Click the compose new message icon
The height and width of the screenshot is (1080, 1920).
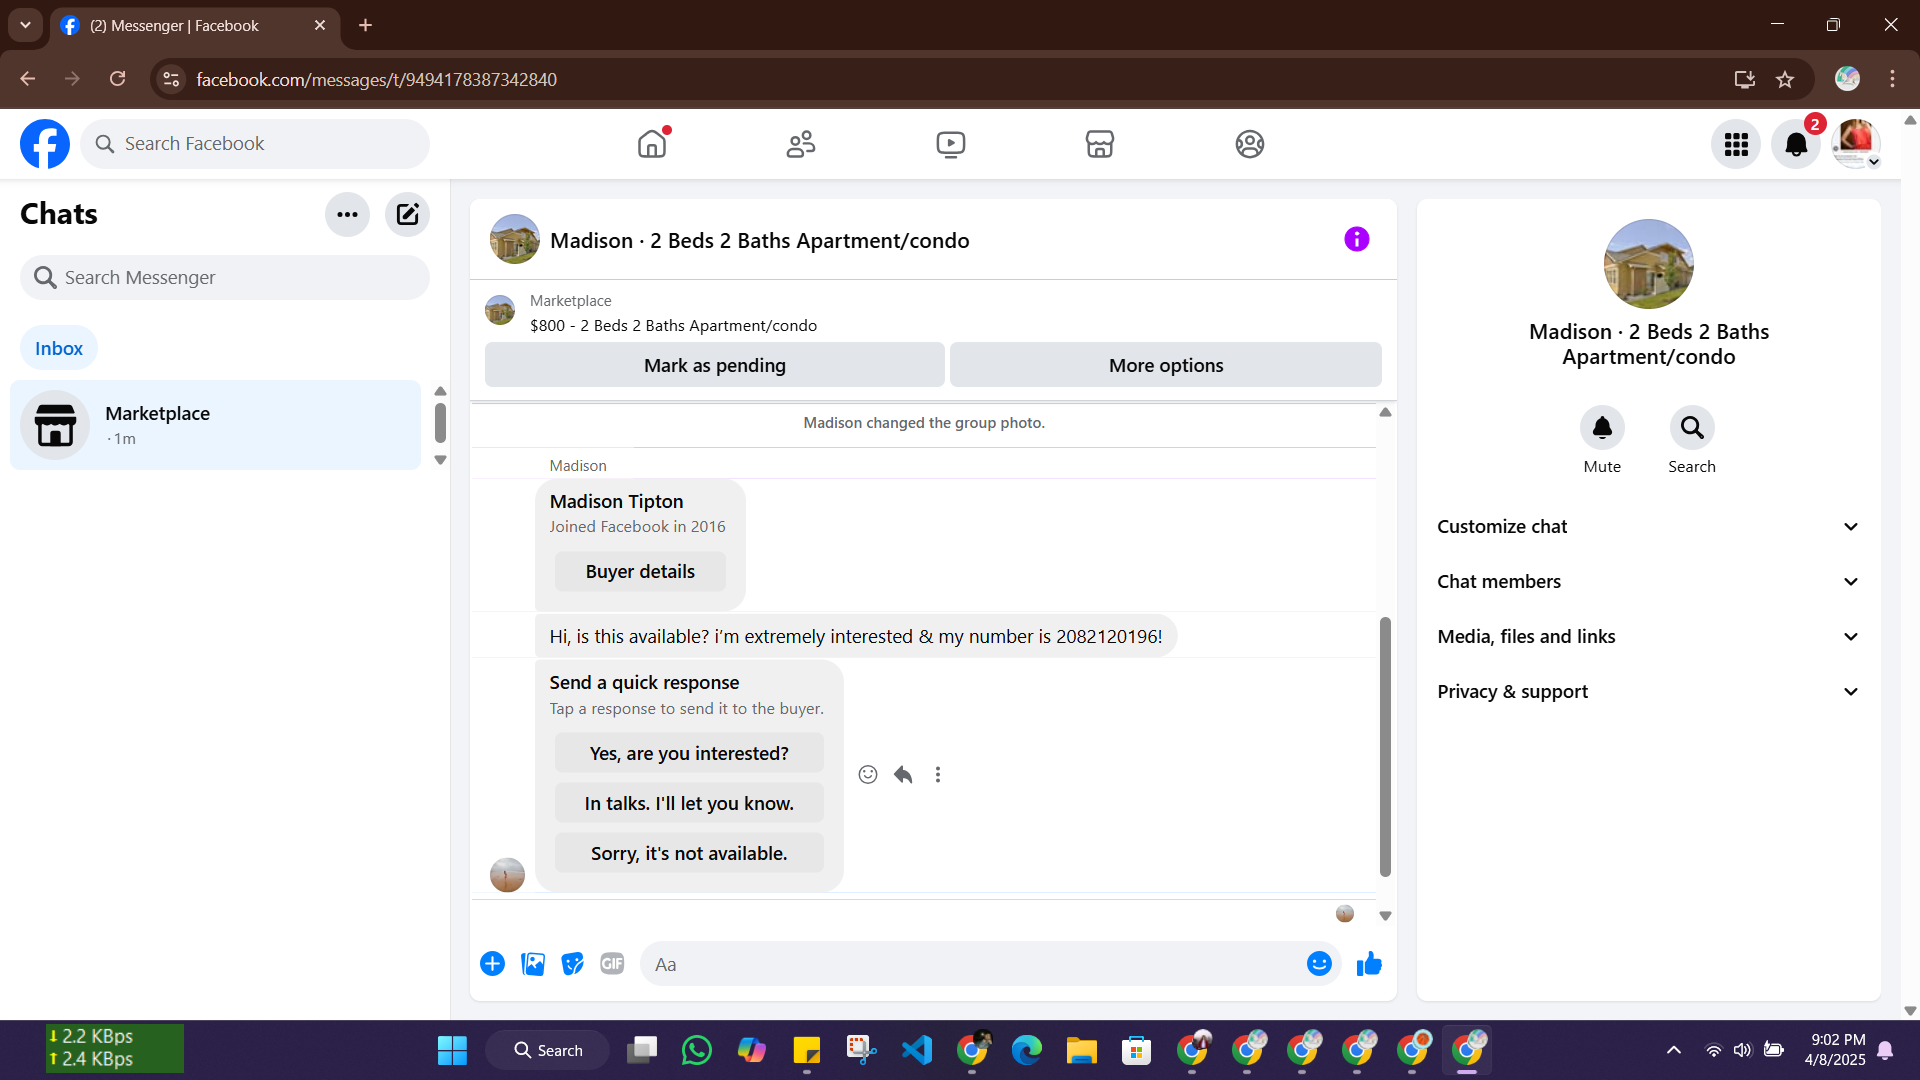coord(407,214)
